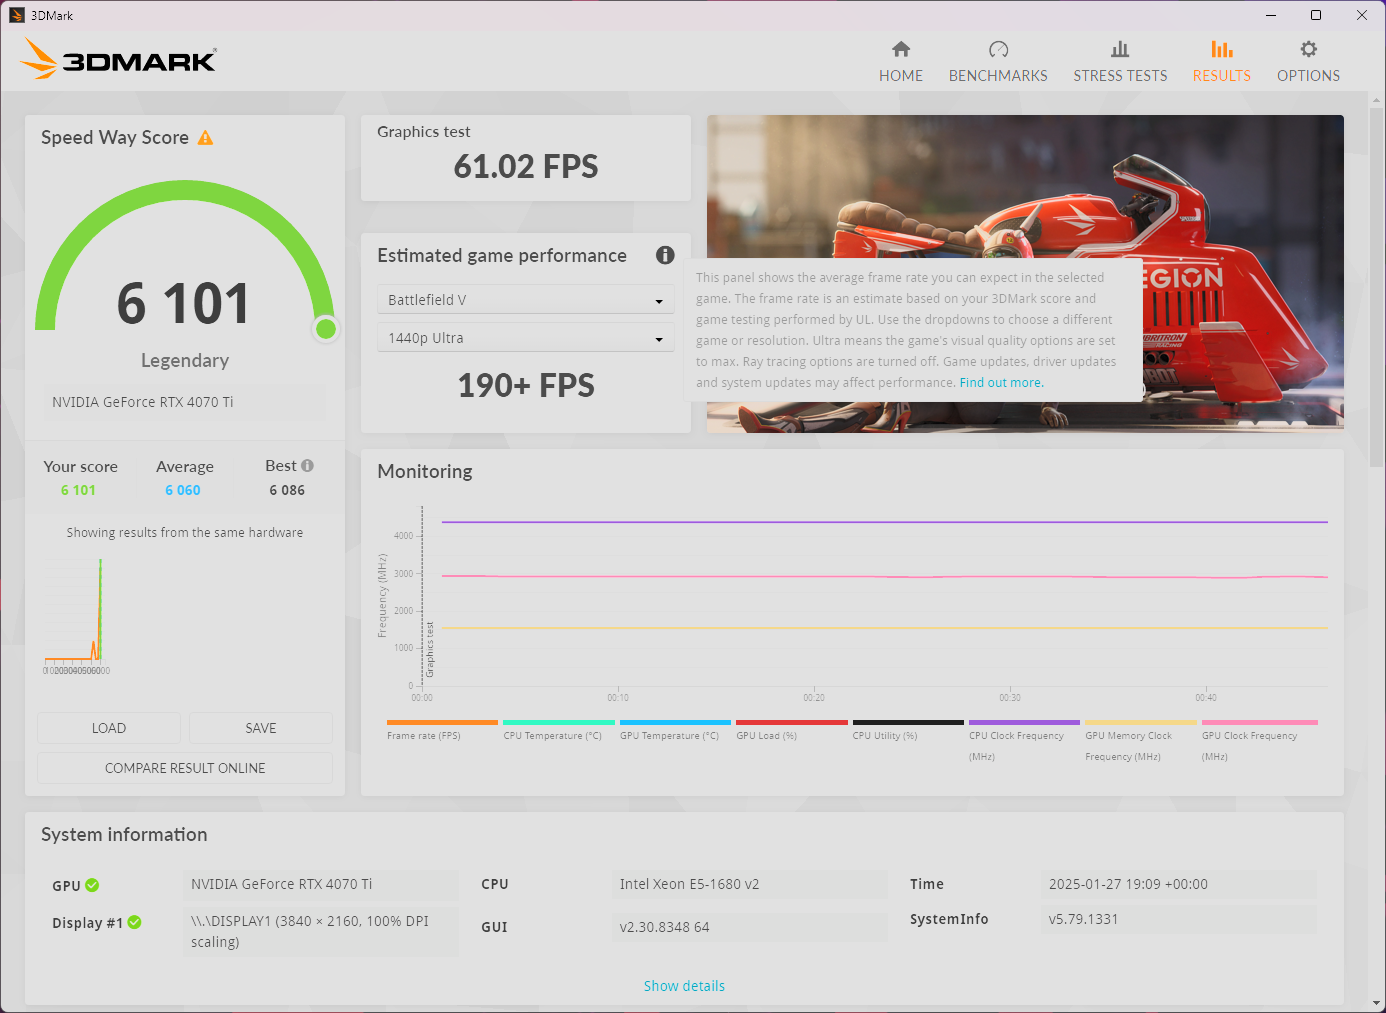Click the Home icon in navigation
The height and width of the screenshot is (1013, 1386).
click(x=901, y=49)
